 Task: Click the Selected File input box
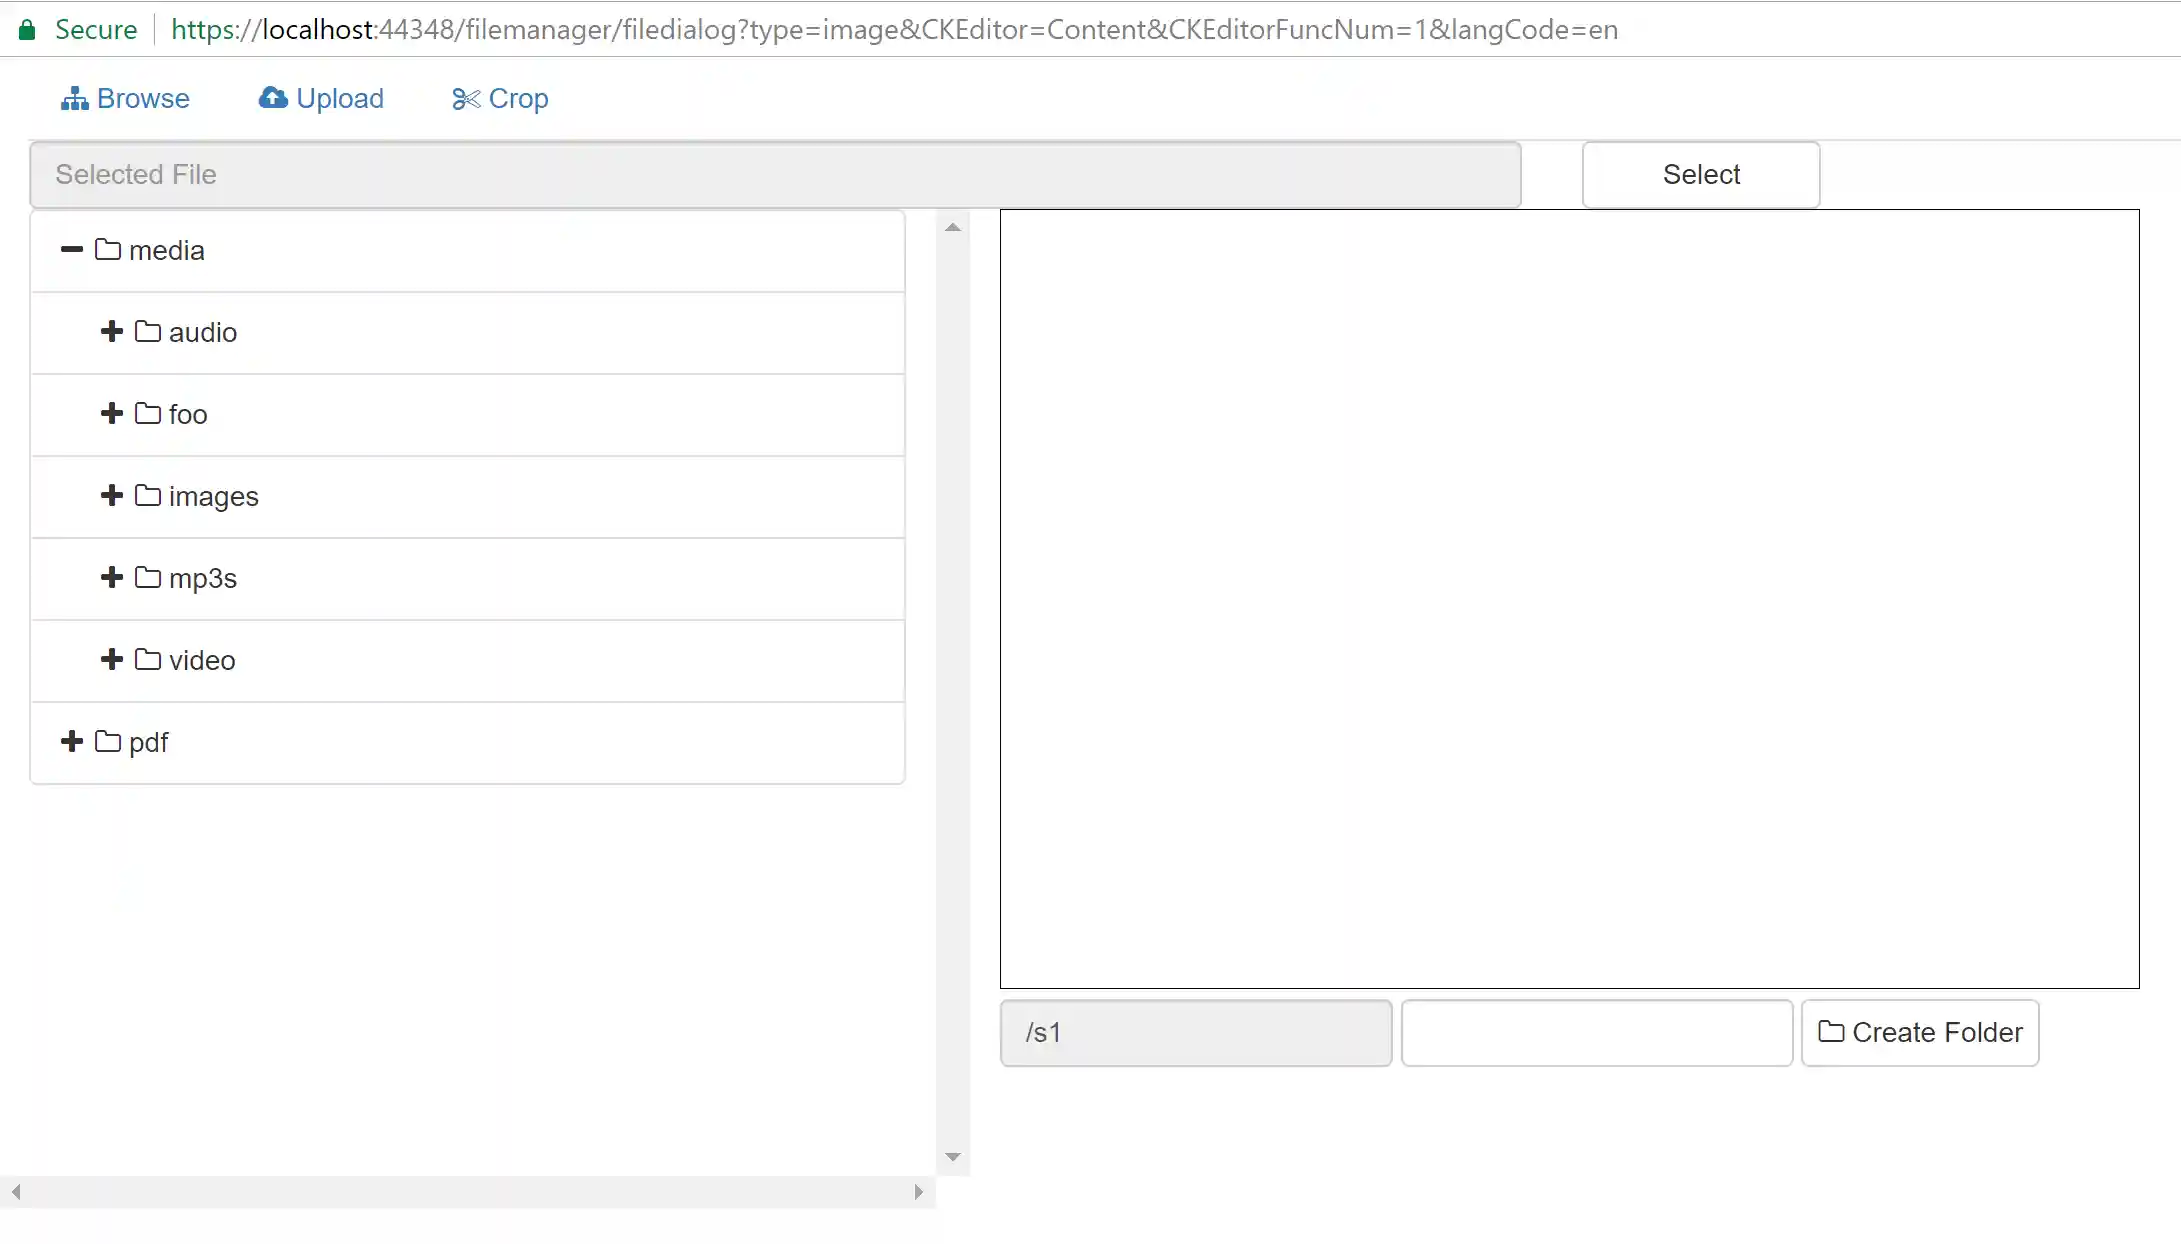[x=775, y=174]
